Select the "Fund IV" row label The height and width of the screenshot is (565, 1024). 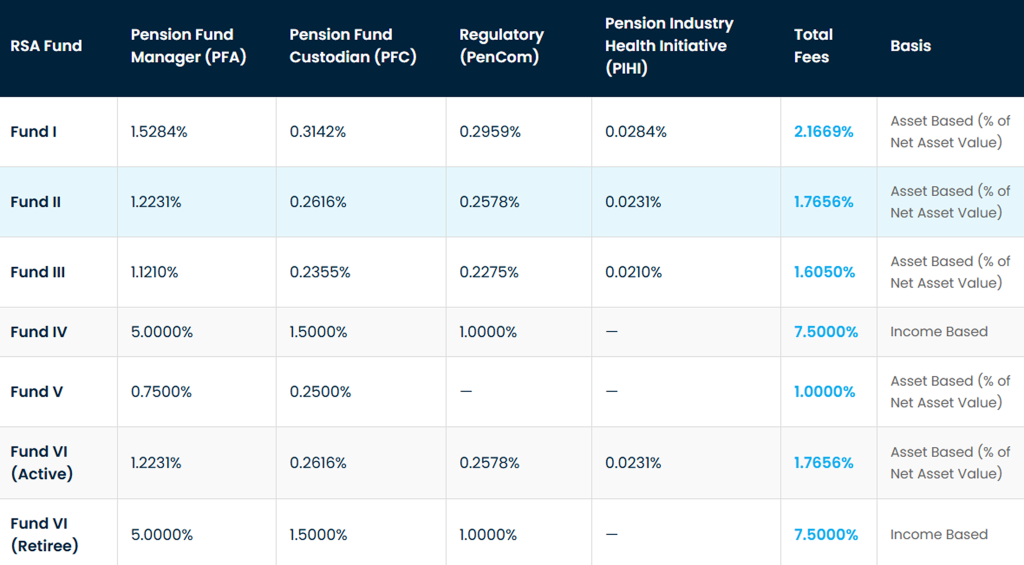click(39, 332)
